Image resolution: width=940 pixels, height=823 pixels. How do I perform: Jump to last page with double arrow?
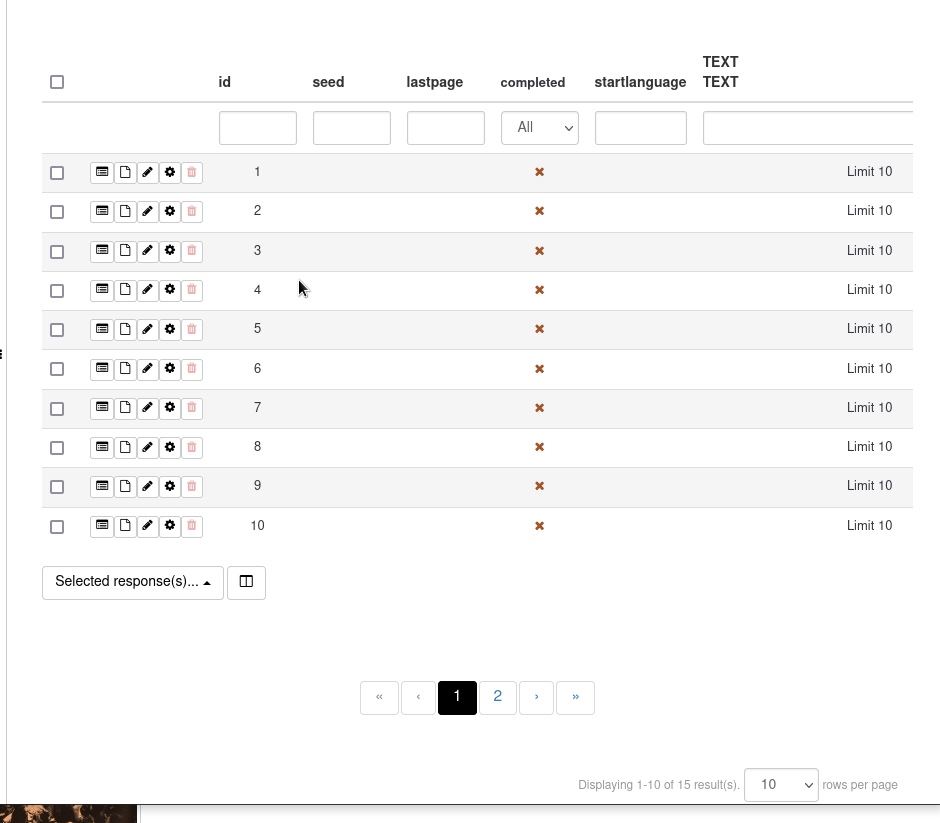(x=576, y=697)
